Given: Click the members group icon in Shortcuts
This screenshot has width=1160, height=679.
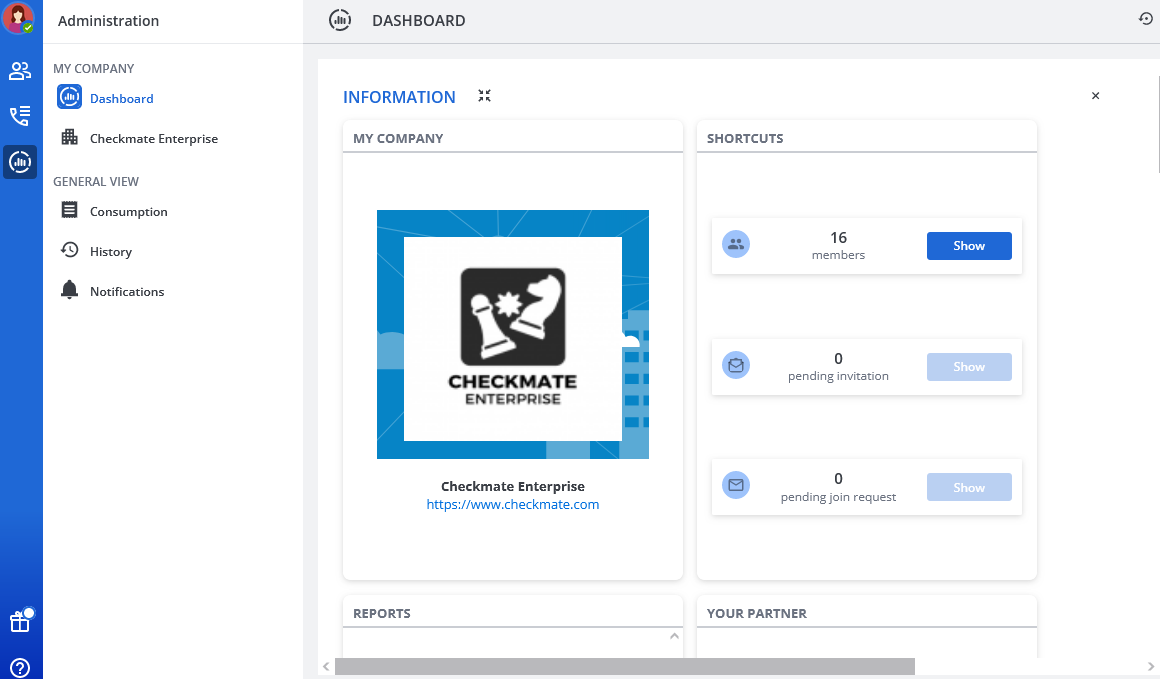Looking at the screenshot, I should coord(736,245).
